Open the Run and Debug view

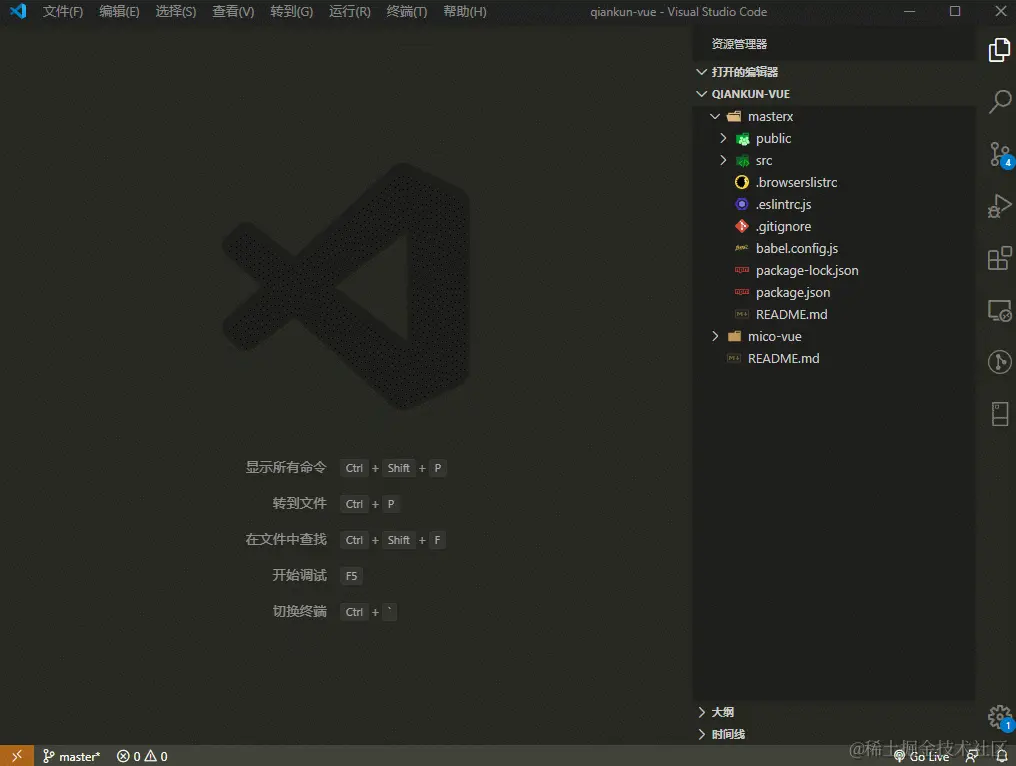999,206
